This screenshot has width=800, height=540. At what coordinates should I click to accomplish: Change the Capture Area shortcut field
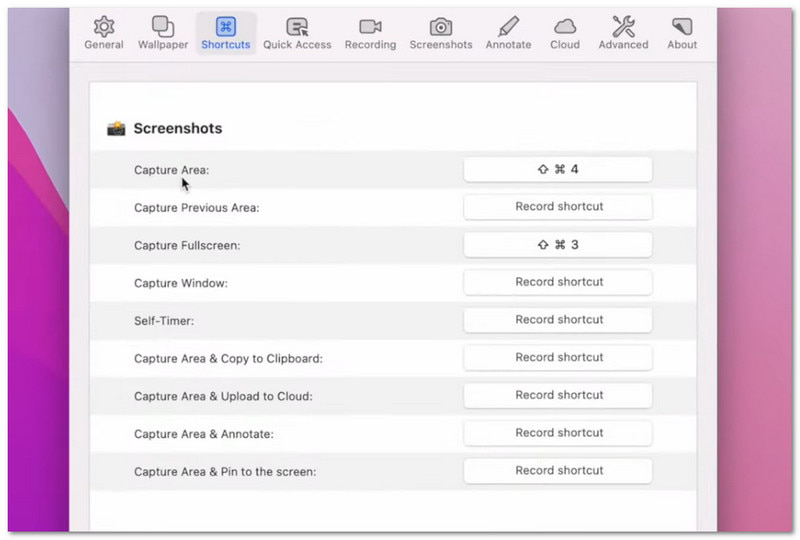point(558,169)
